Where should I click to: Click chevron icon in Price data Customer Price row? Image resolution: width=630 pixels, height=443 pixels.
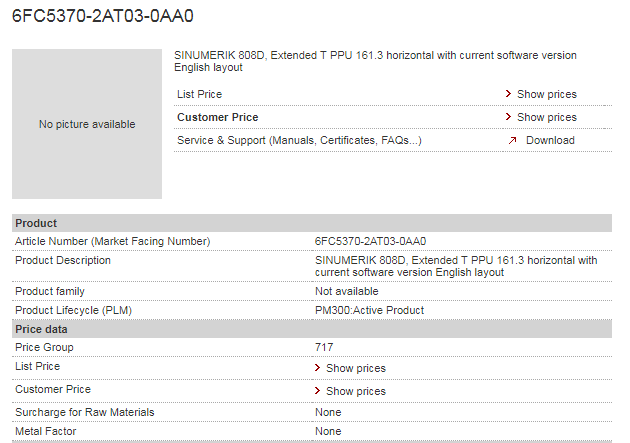(x=317, y=391)
